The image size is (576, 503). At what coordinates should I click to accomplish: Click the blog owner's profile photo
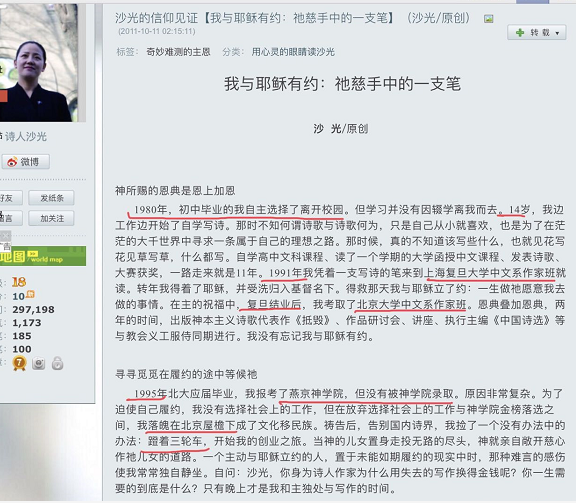pyautogui.click(x=39, y=62)
